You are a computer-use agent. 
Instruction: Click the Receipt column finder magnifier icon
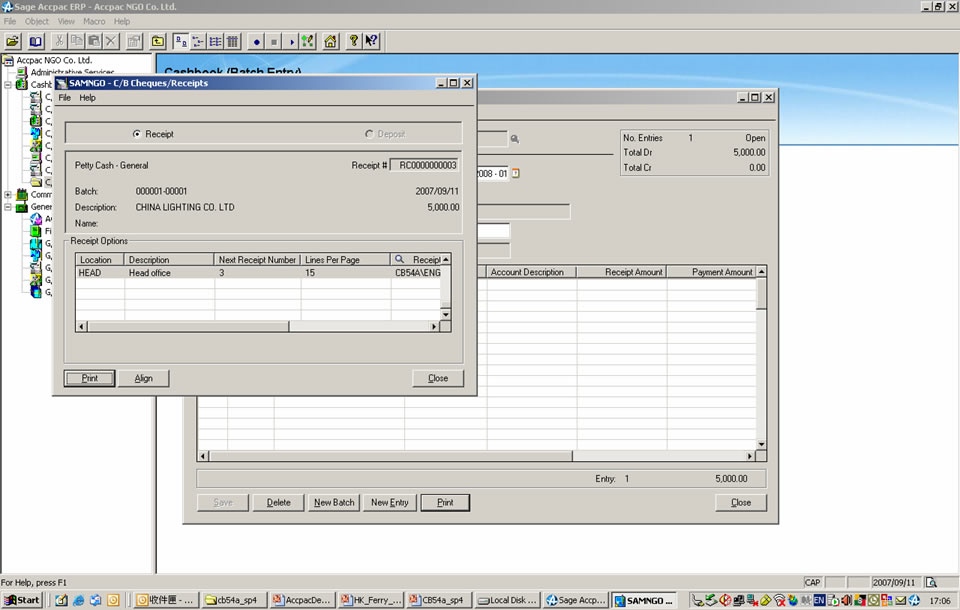(398, 259)
